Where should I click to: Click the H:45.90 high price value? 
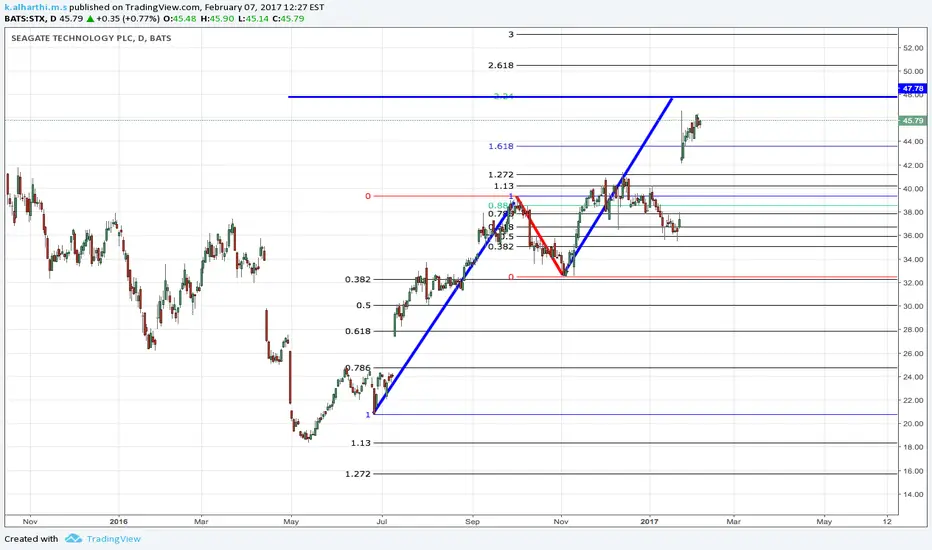tap(218, 18)
